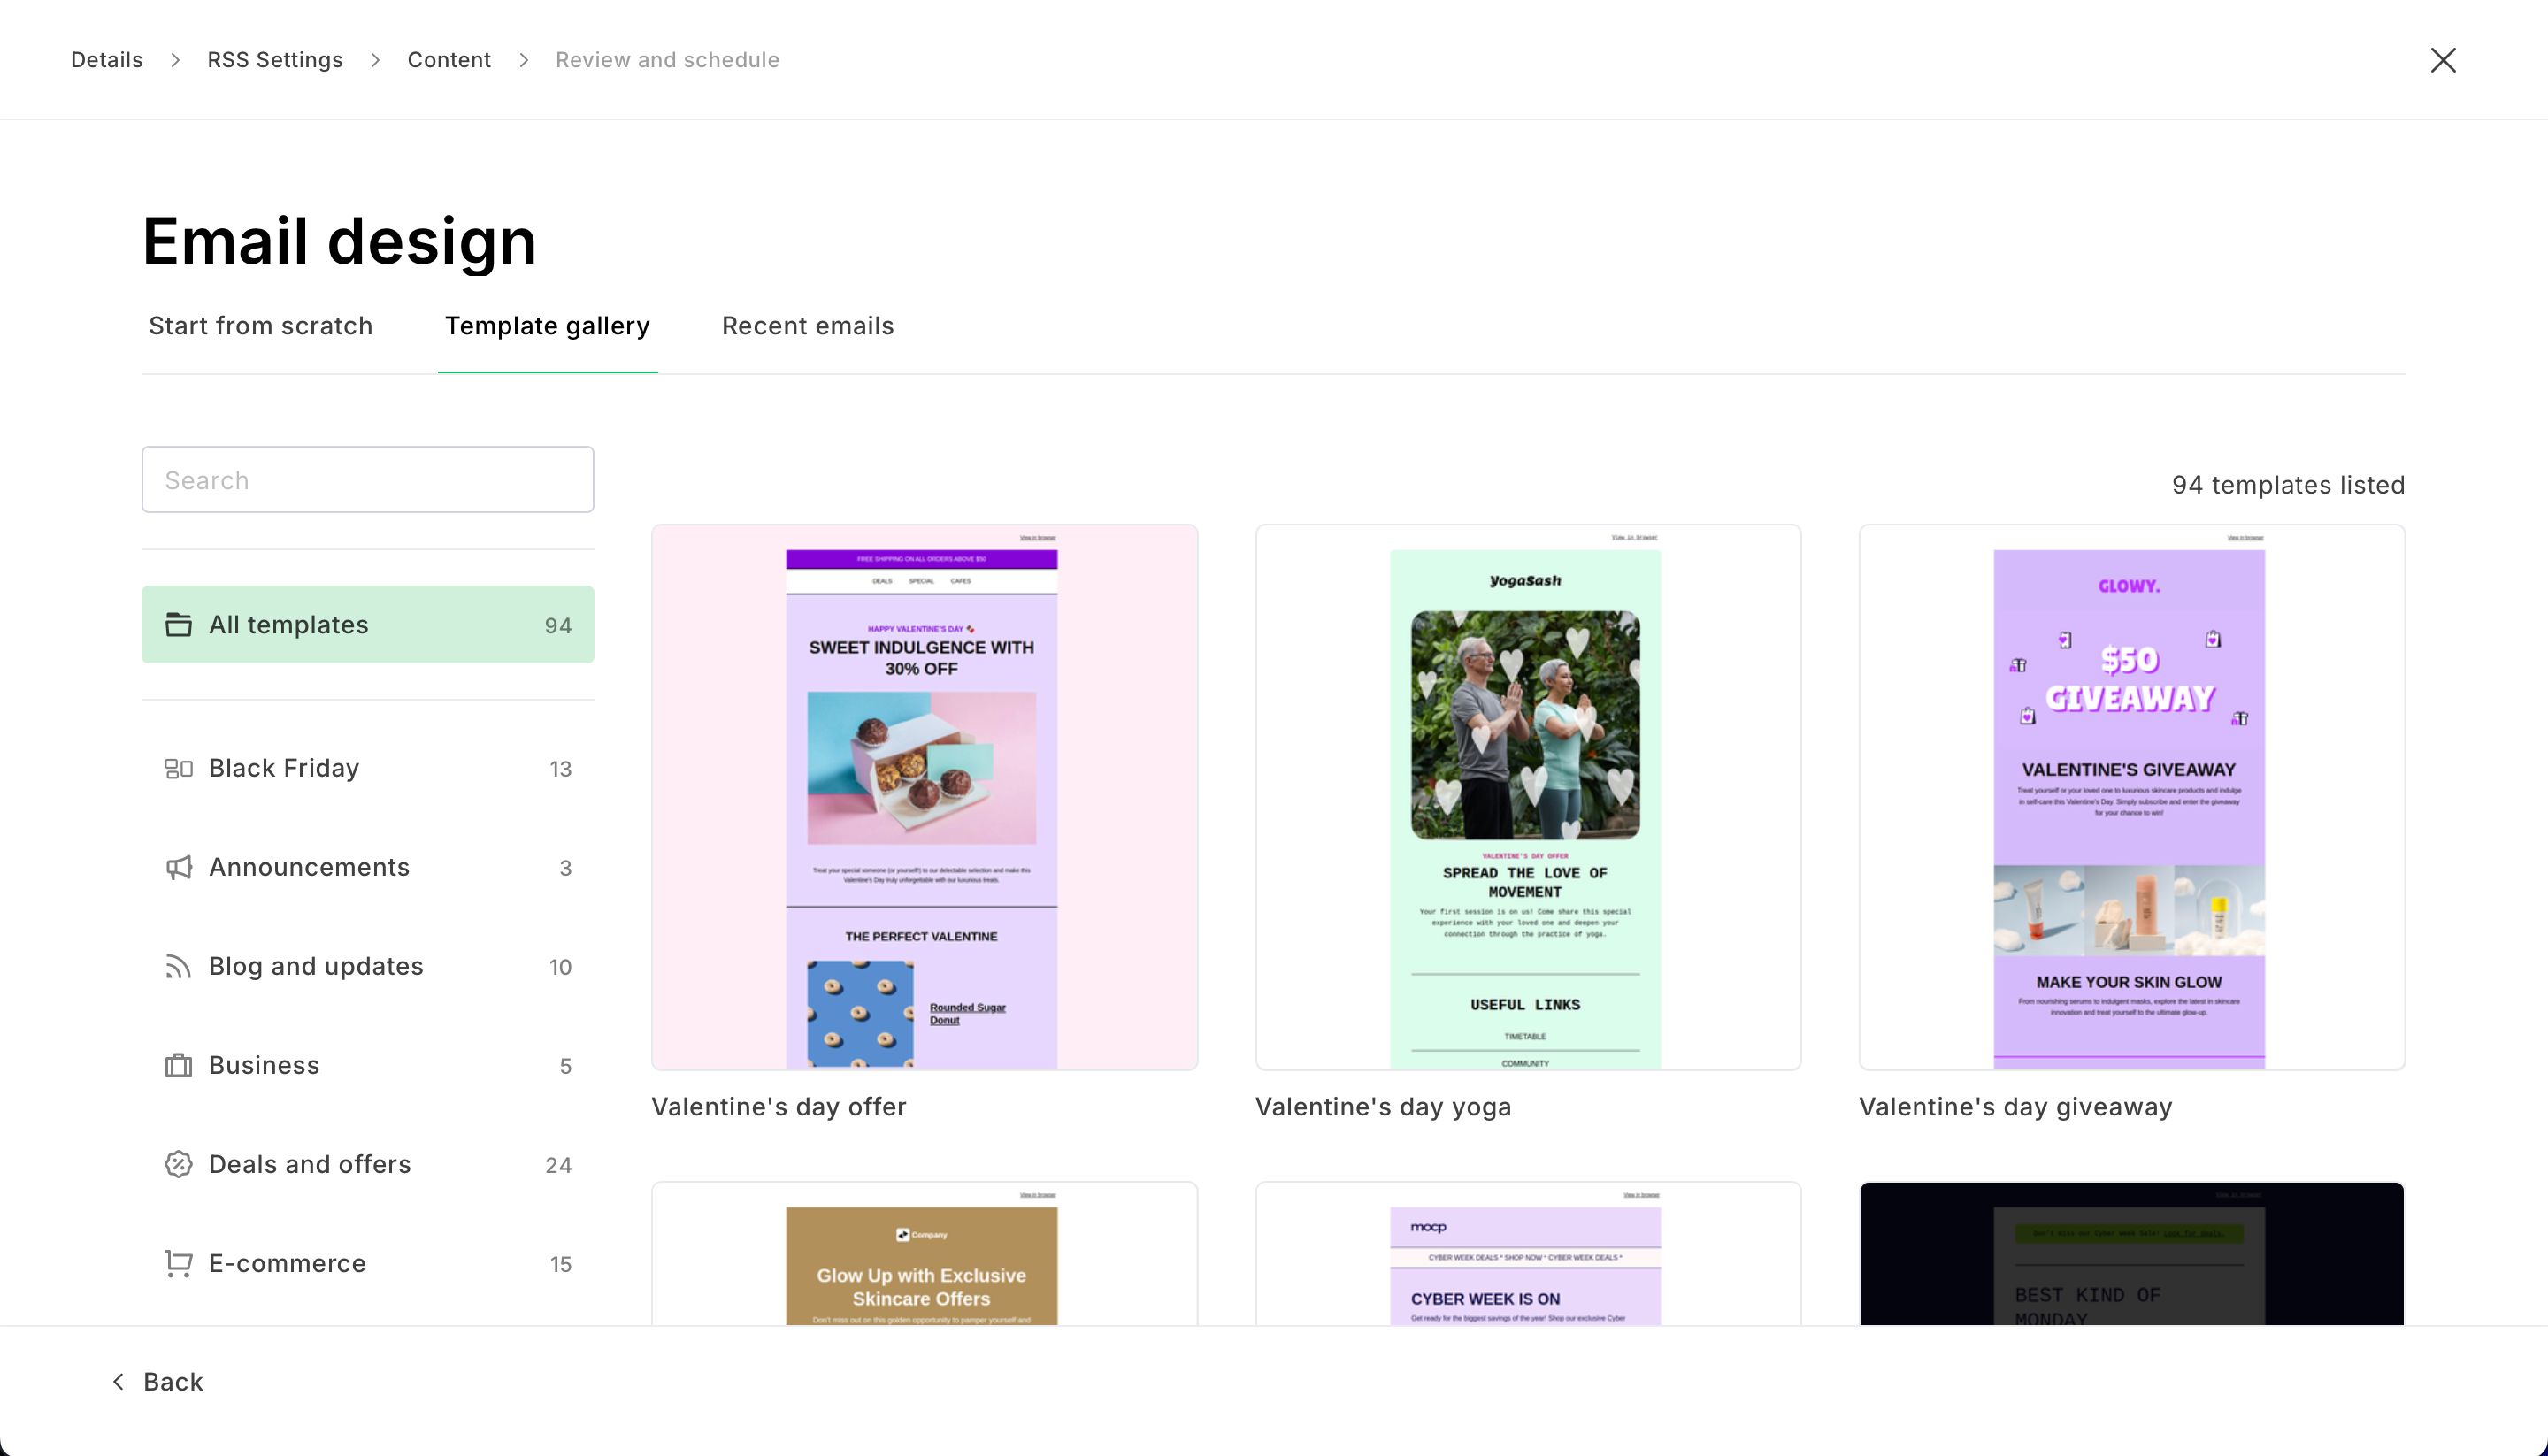Click the 94 templates listed text

pos(2288,485)
